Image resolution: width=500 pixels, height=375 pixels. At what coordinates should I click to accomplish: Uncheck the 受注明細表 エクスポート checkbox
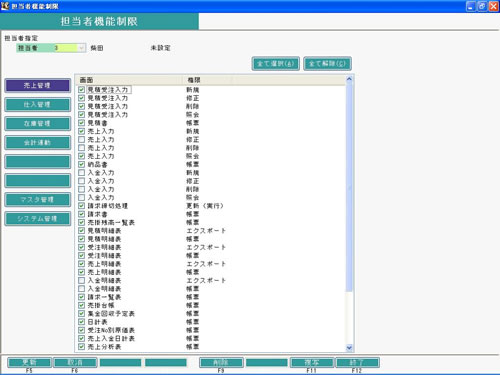(81, 247)
